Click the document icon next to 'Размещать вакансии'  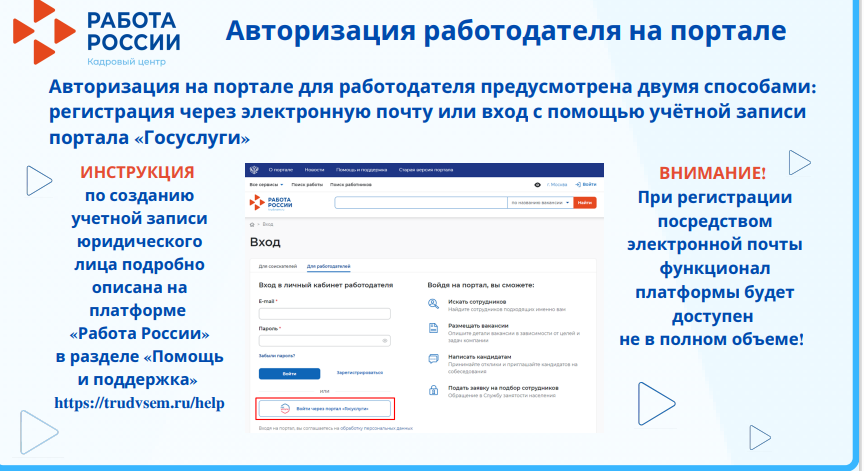pyautogui.click(x=434, y=328)
